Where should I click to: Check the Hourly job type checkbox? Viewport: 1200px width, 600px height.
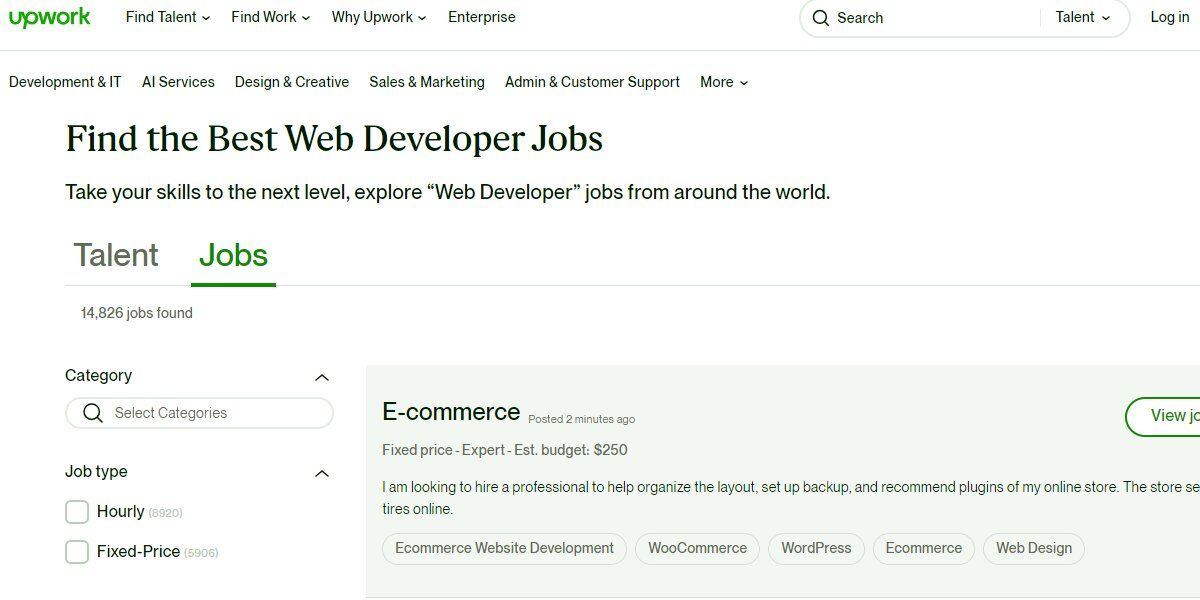click(x=77, y=511)
